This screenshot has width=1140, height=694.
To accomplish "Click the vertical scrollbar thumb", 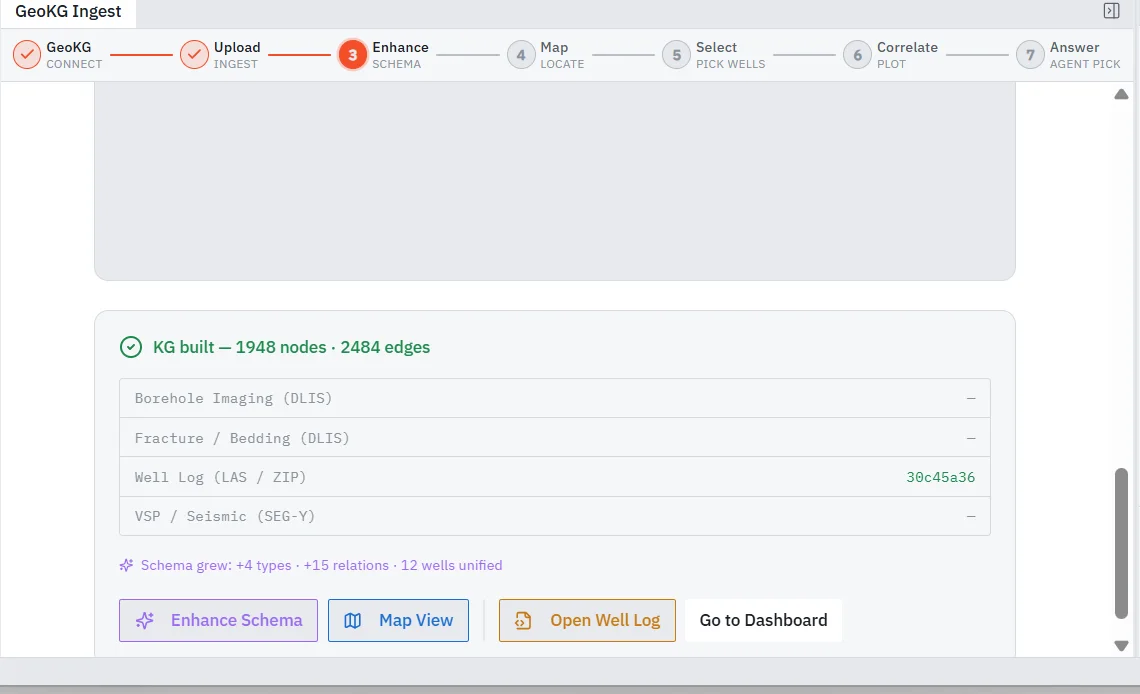I will click(x=1121, y=544).
